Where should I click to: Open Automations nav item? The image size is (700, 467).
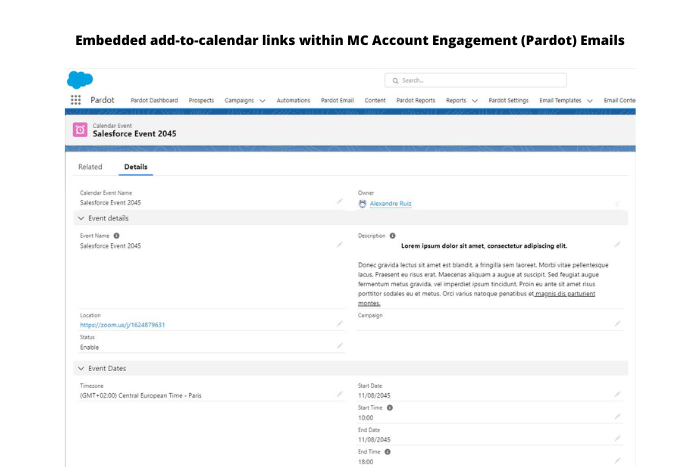[x=293, y=100]
